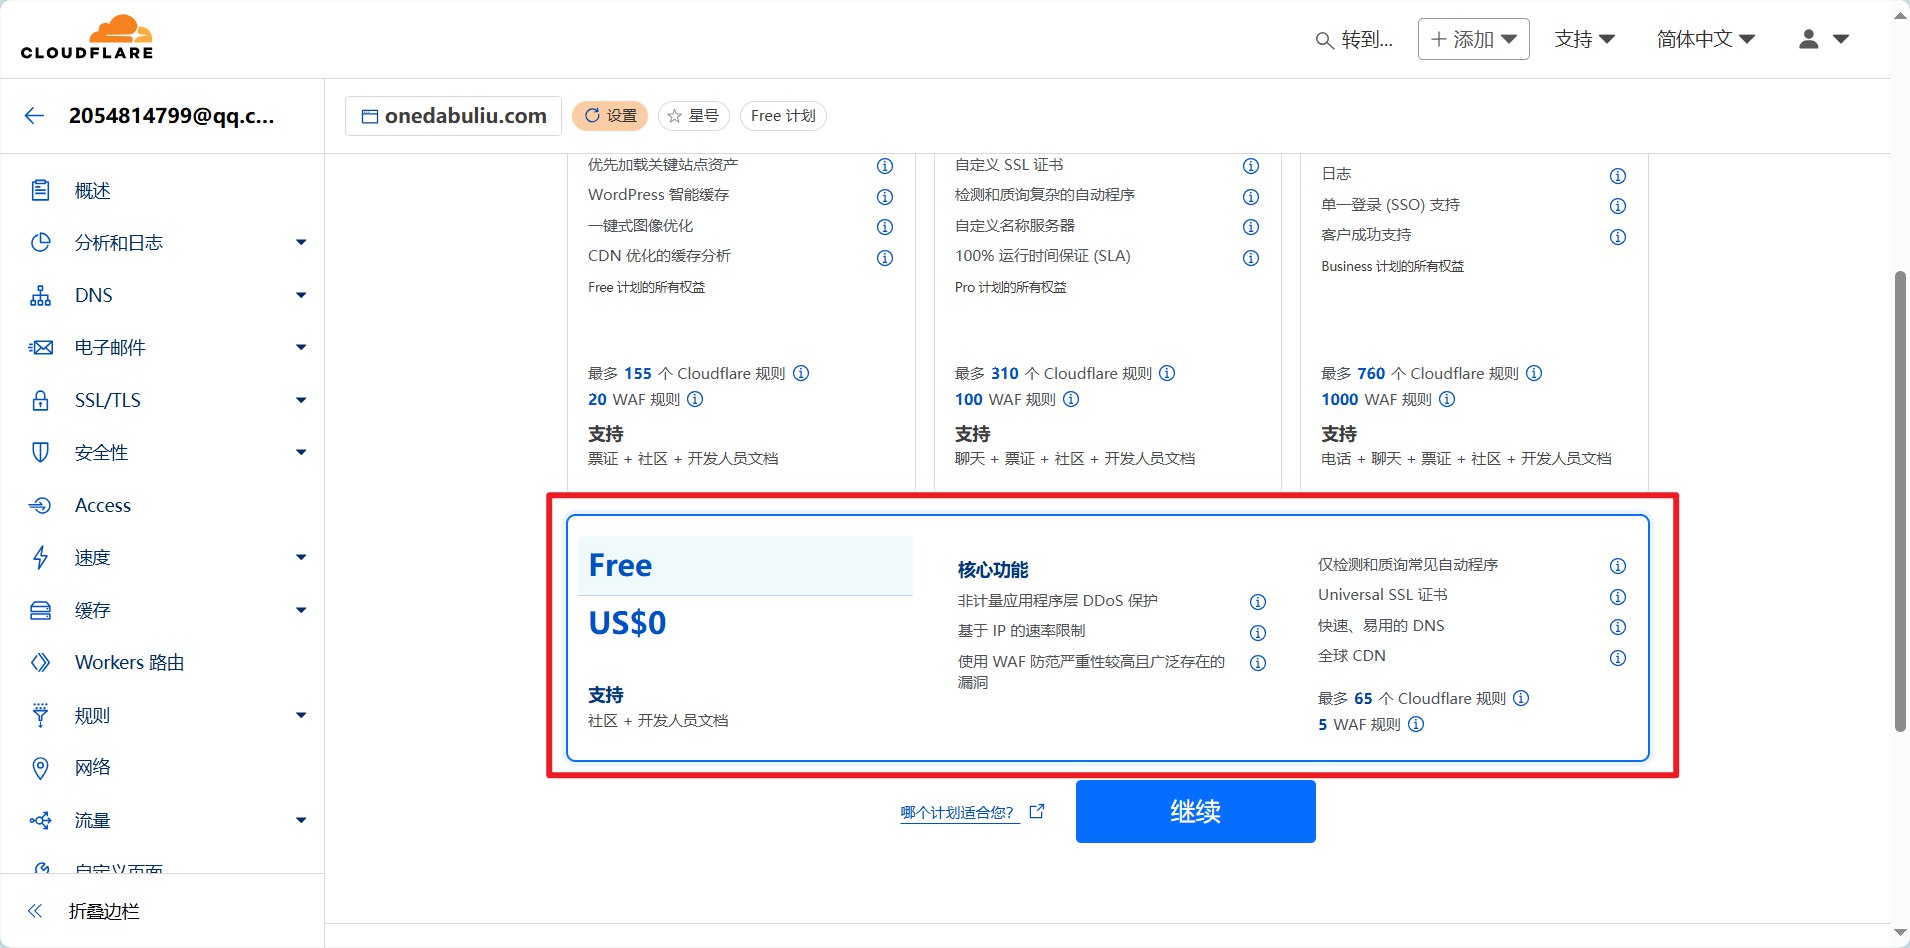Click the 流量 routing icon

(40, 820)
